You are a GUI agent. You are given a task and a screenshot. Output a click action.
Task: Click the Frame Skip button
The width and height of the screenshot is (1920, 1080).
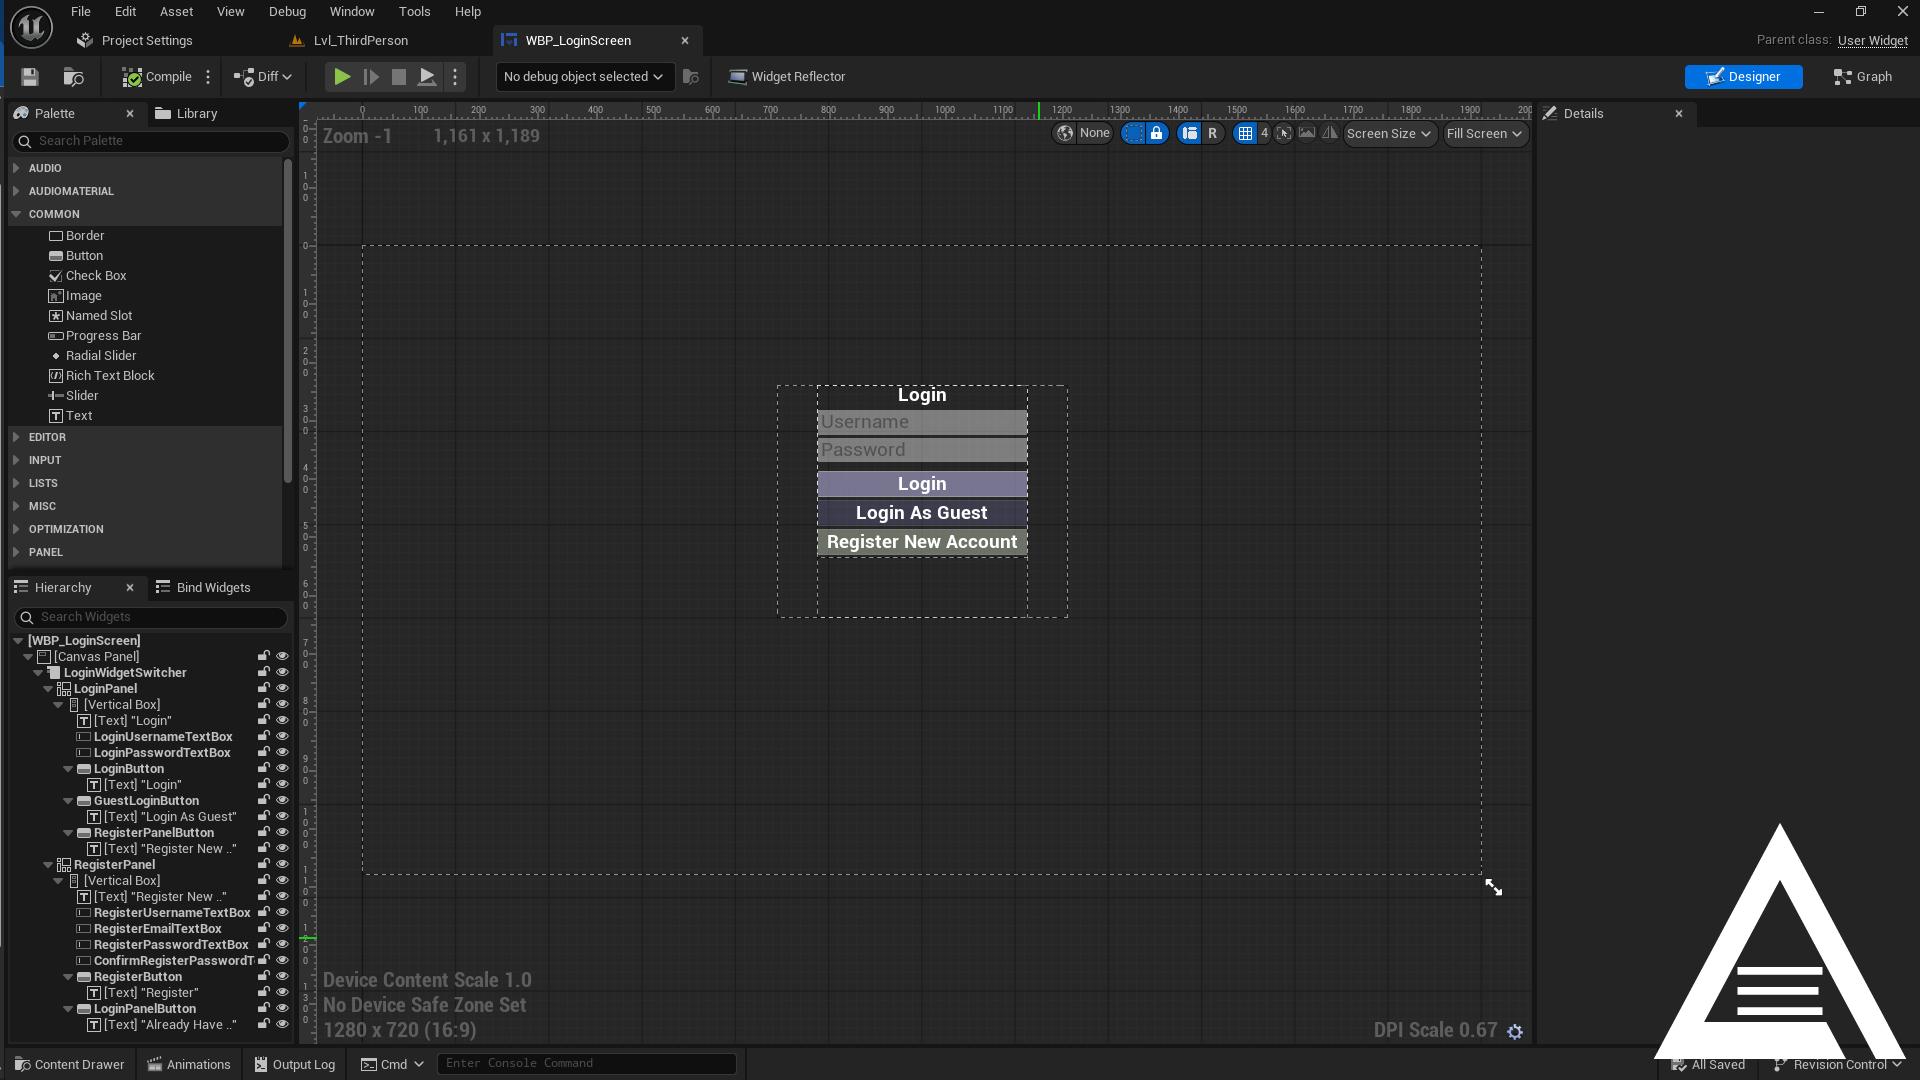coord(371,77)
